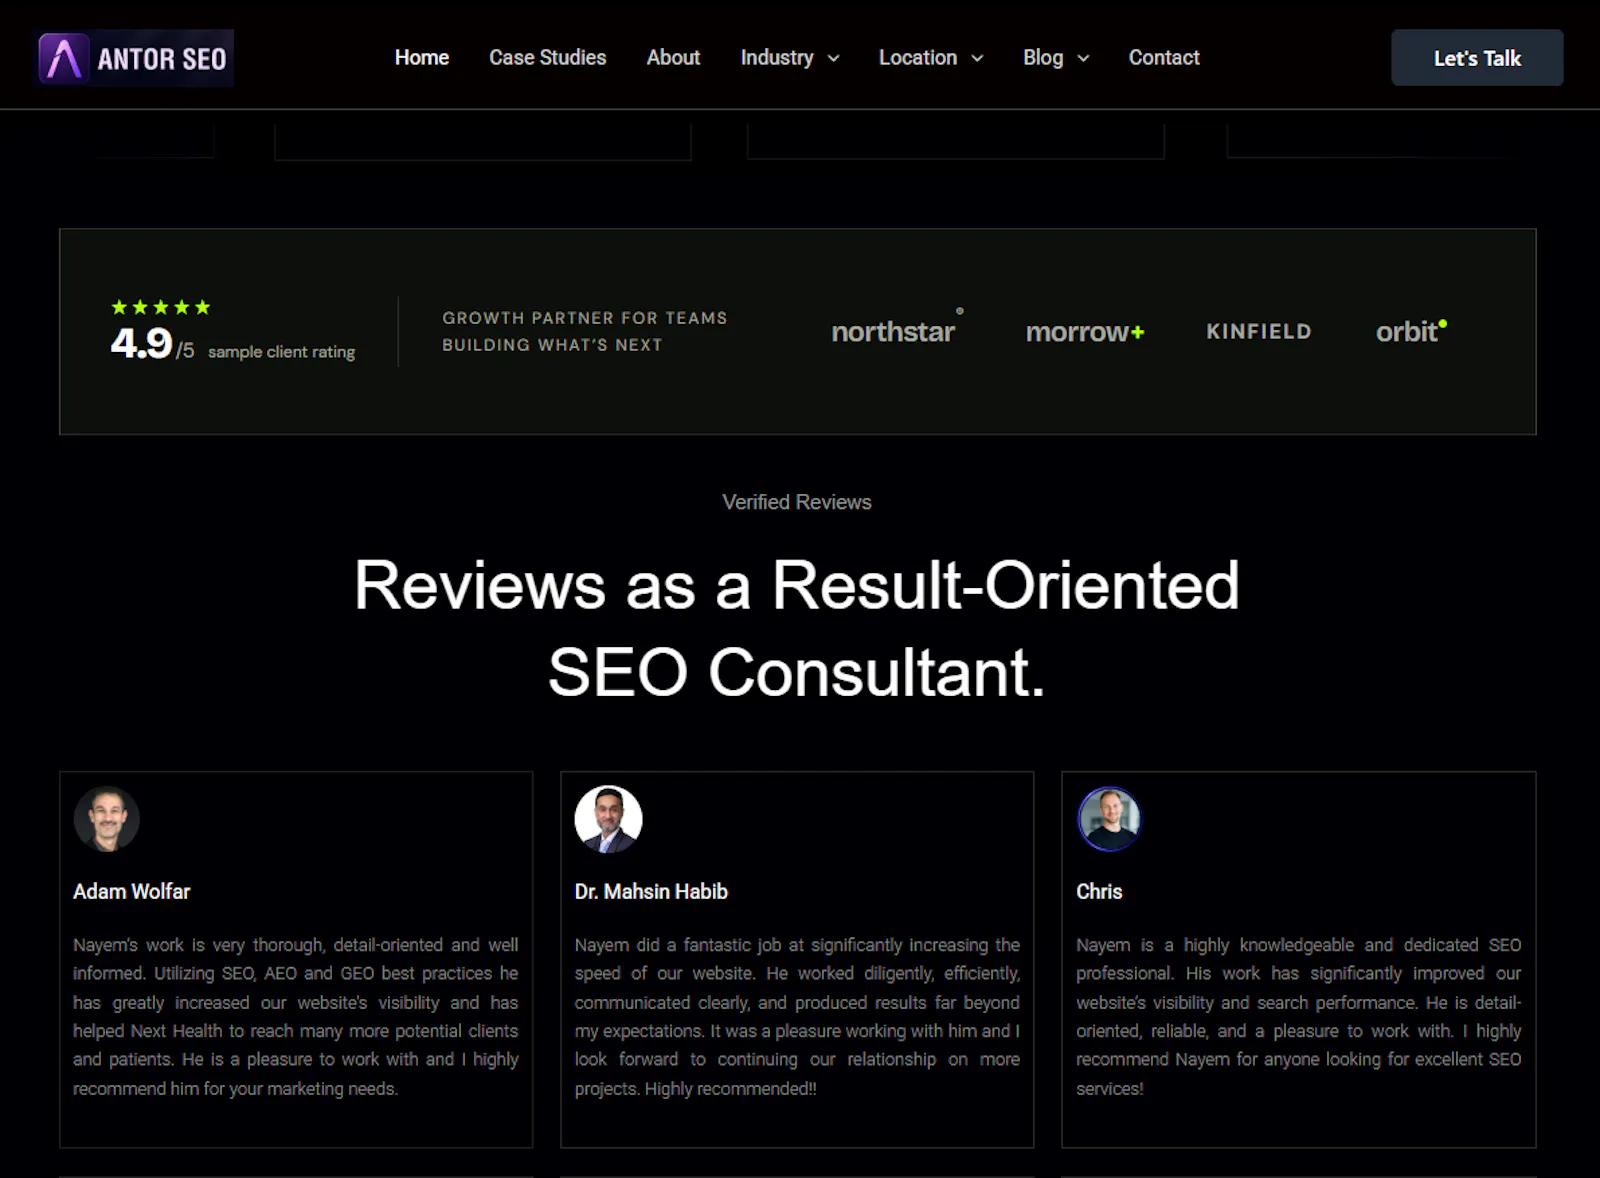This screenshot has height=1178, width=1600.
Task: Click Dr. Mahsin Habib's avatar photo
Action: [x=608, y=819]
